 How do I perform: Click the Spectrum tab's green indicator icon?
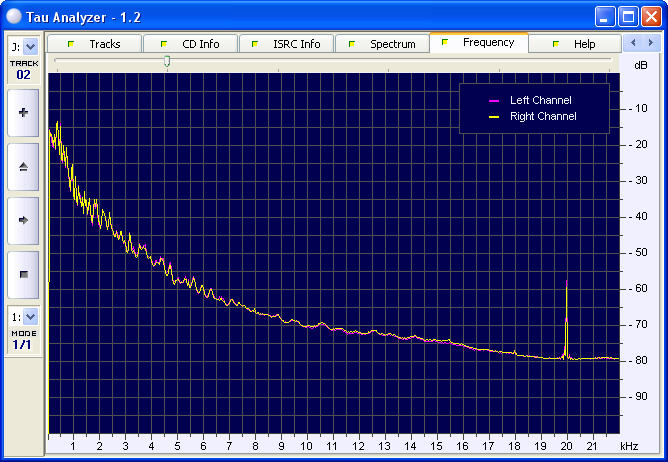pyautogui.click(x=352, y=43)
